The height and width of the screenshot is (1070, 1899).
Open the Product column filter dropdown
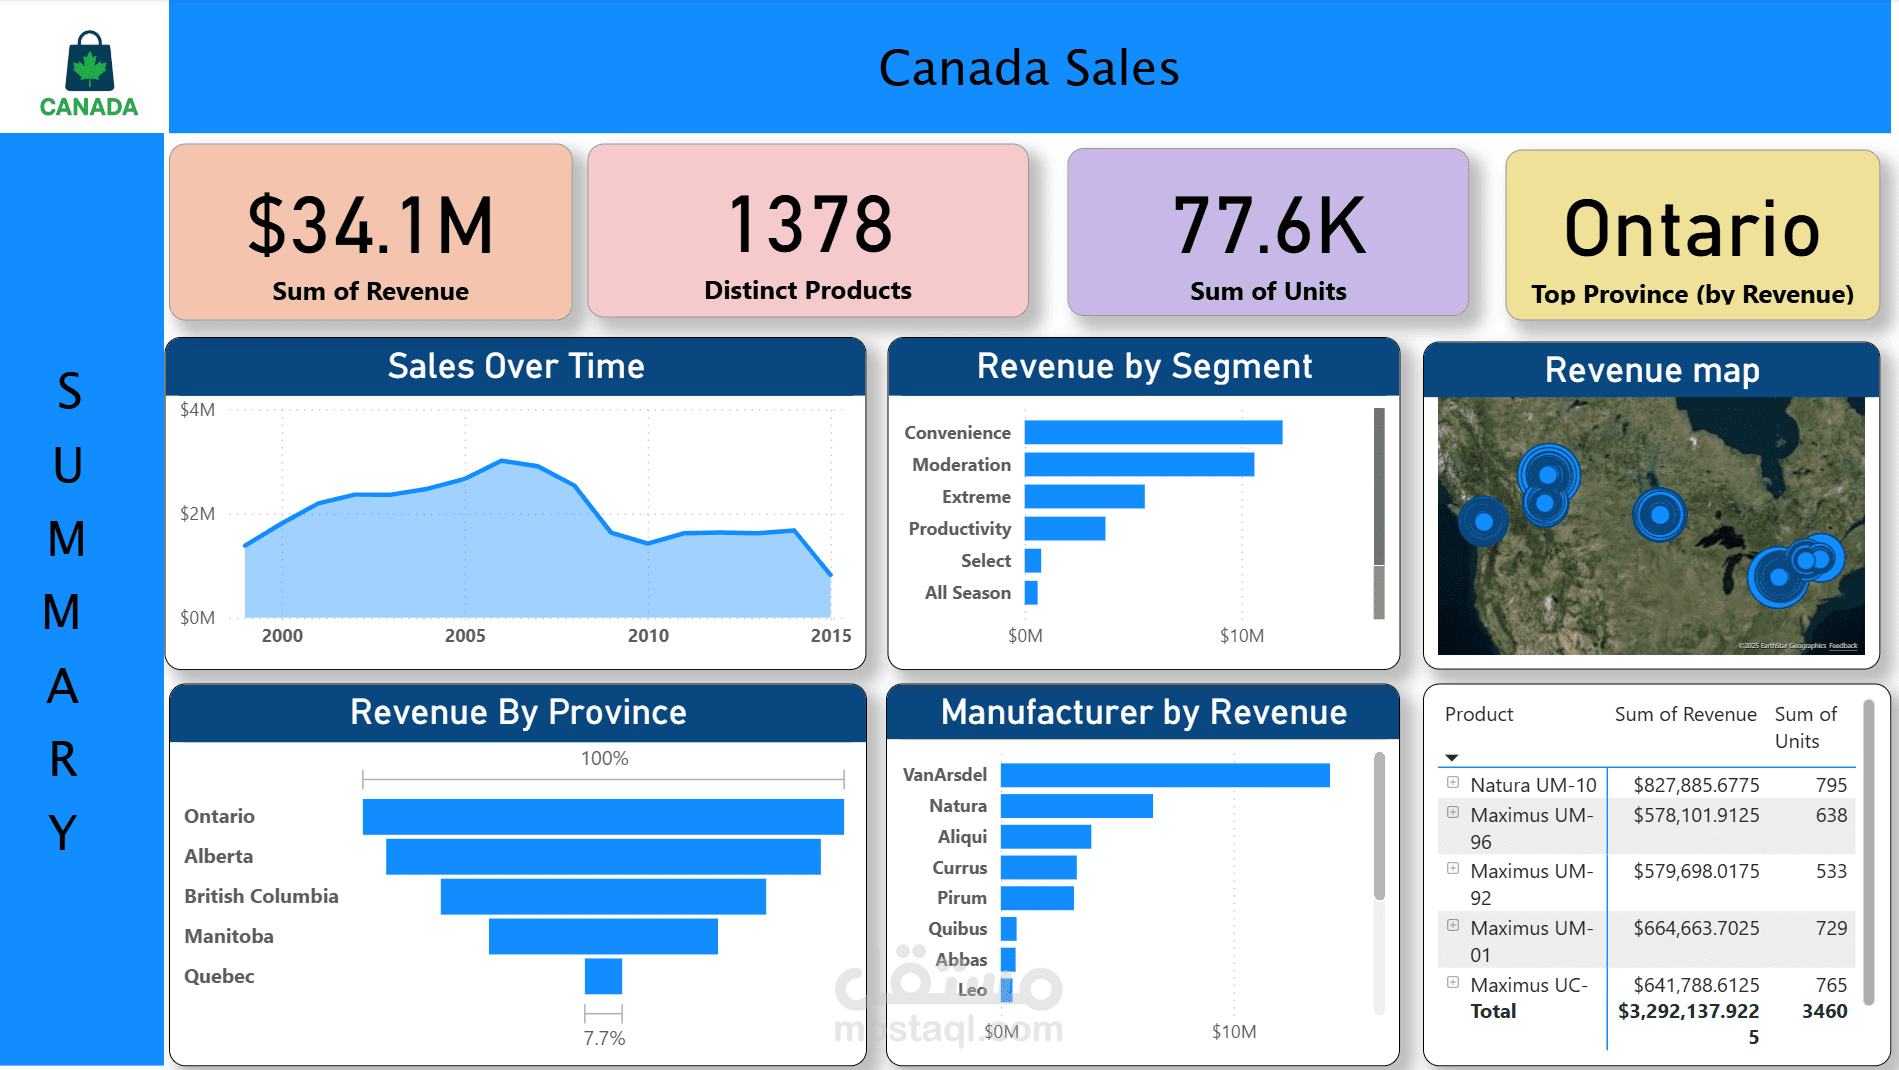point(1452,757)
